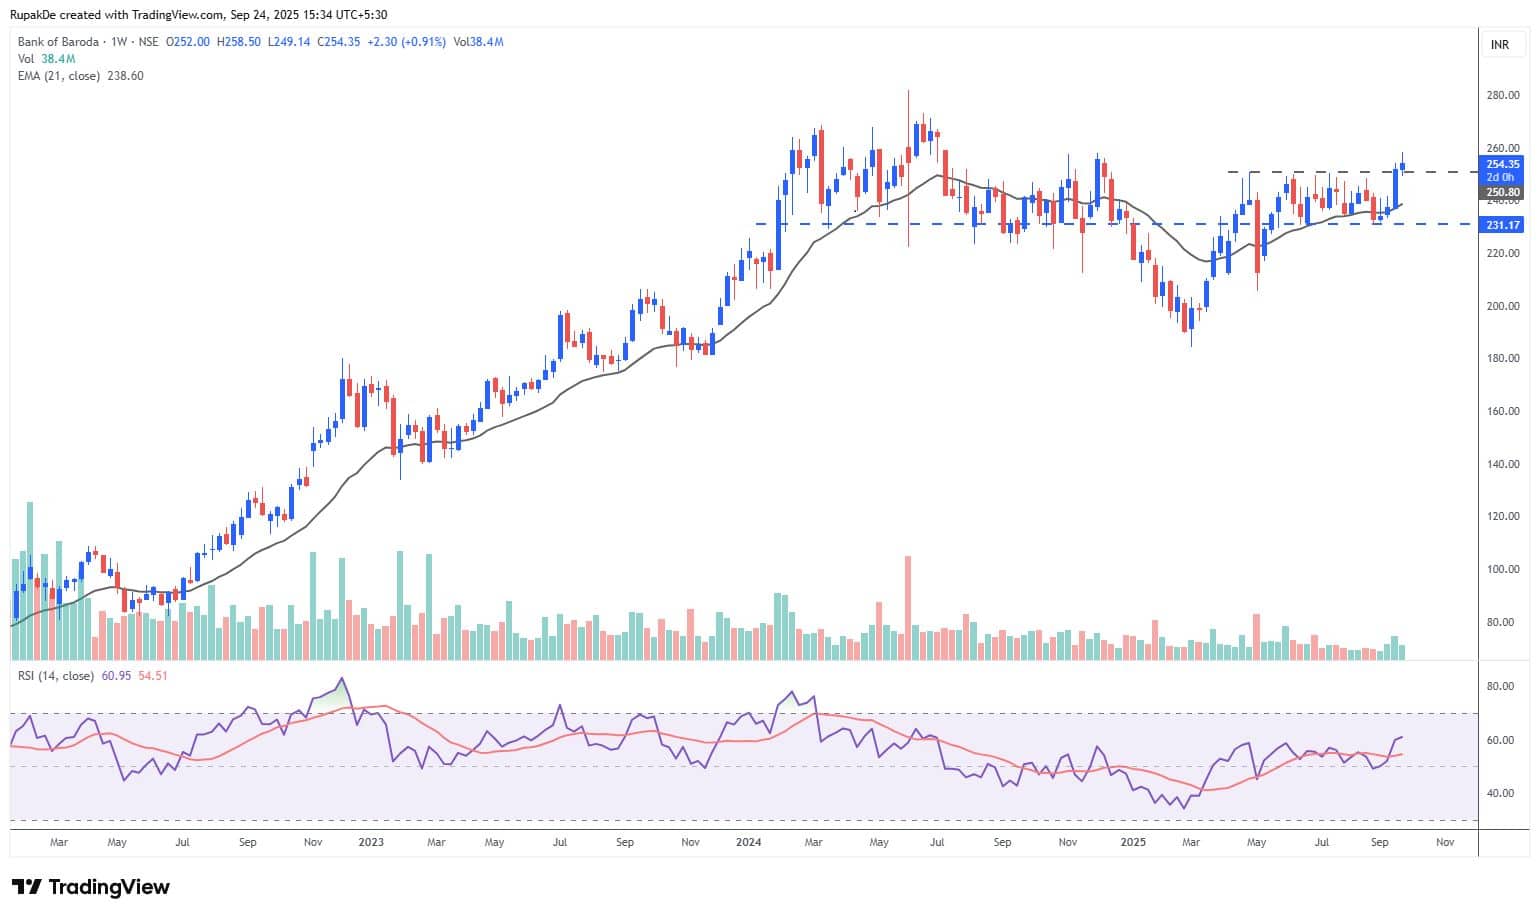Viewport: 1540px width, 917px height.
Task: Click the EMA (21, close) indicator legend
Action: coord(58,76)
